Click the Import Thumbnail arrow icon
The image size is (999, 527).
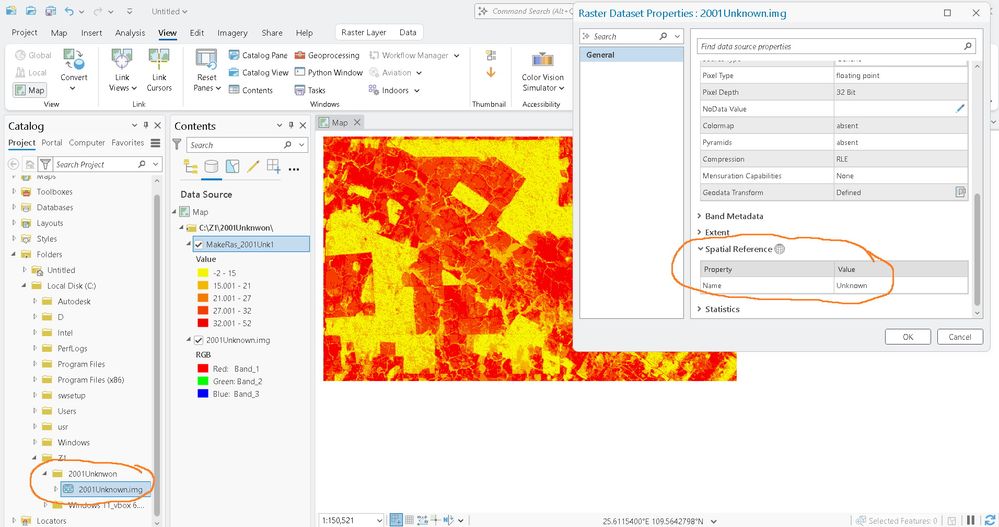pyautogui.click(x=491, y=73)
